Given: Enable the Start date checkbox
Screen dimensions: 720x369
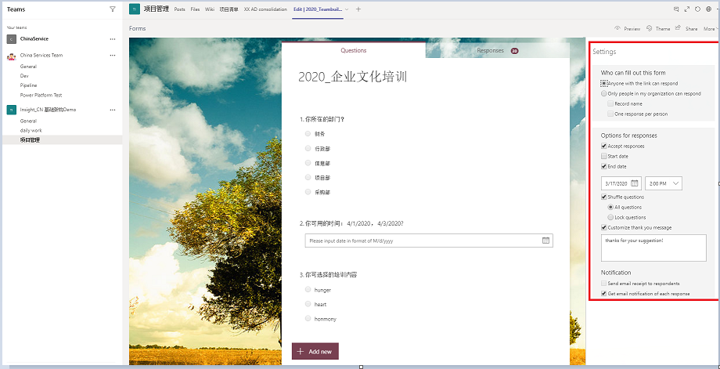Looking at the screenshot, I should click(x=603, y=156).
